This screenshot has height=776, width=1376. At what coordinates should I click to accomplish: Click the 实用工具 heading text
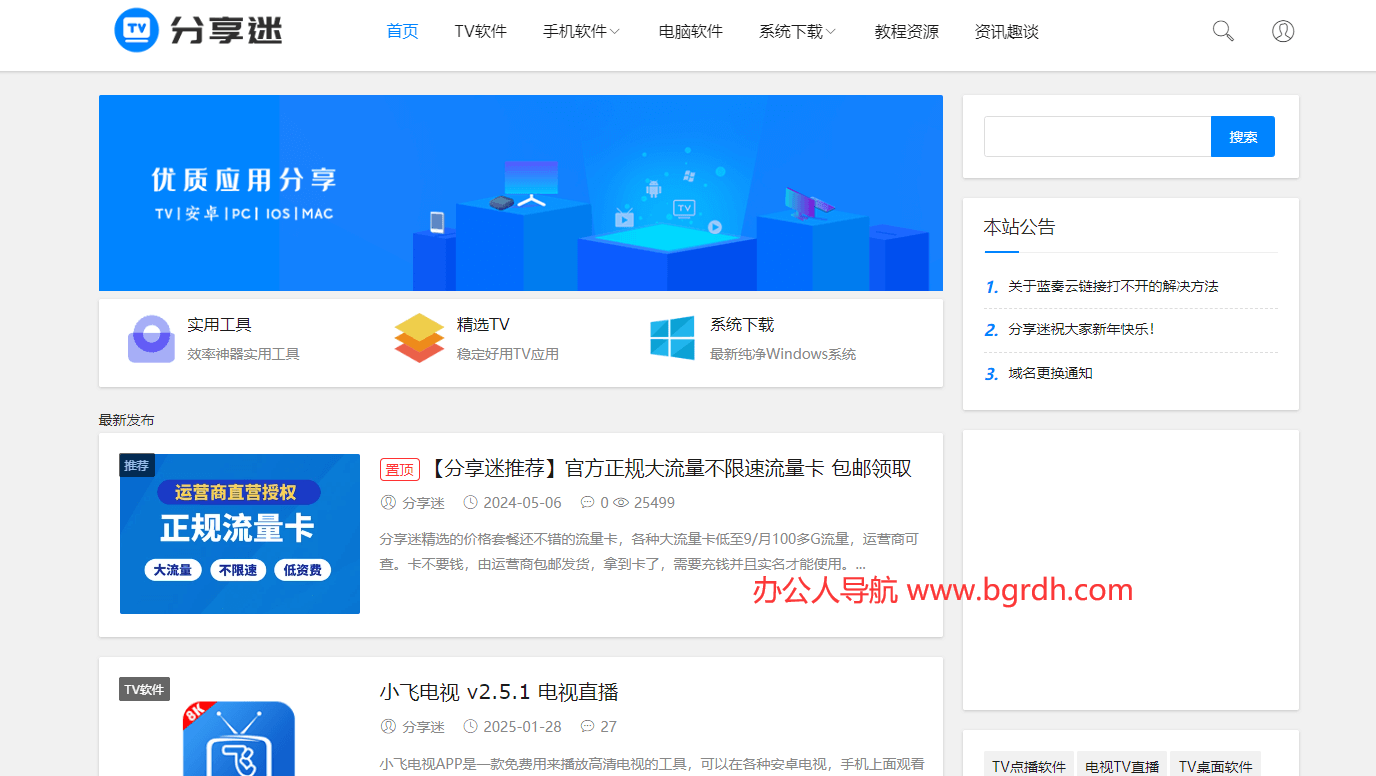point(219,325)
